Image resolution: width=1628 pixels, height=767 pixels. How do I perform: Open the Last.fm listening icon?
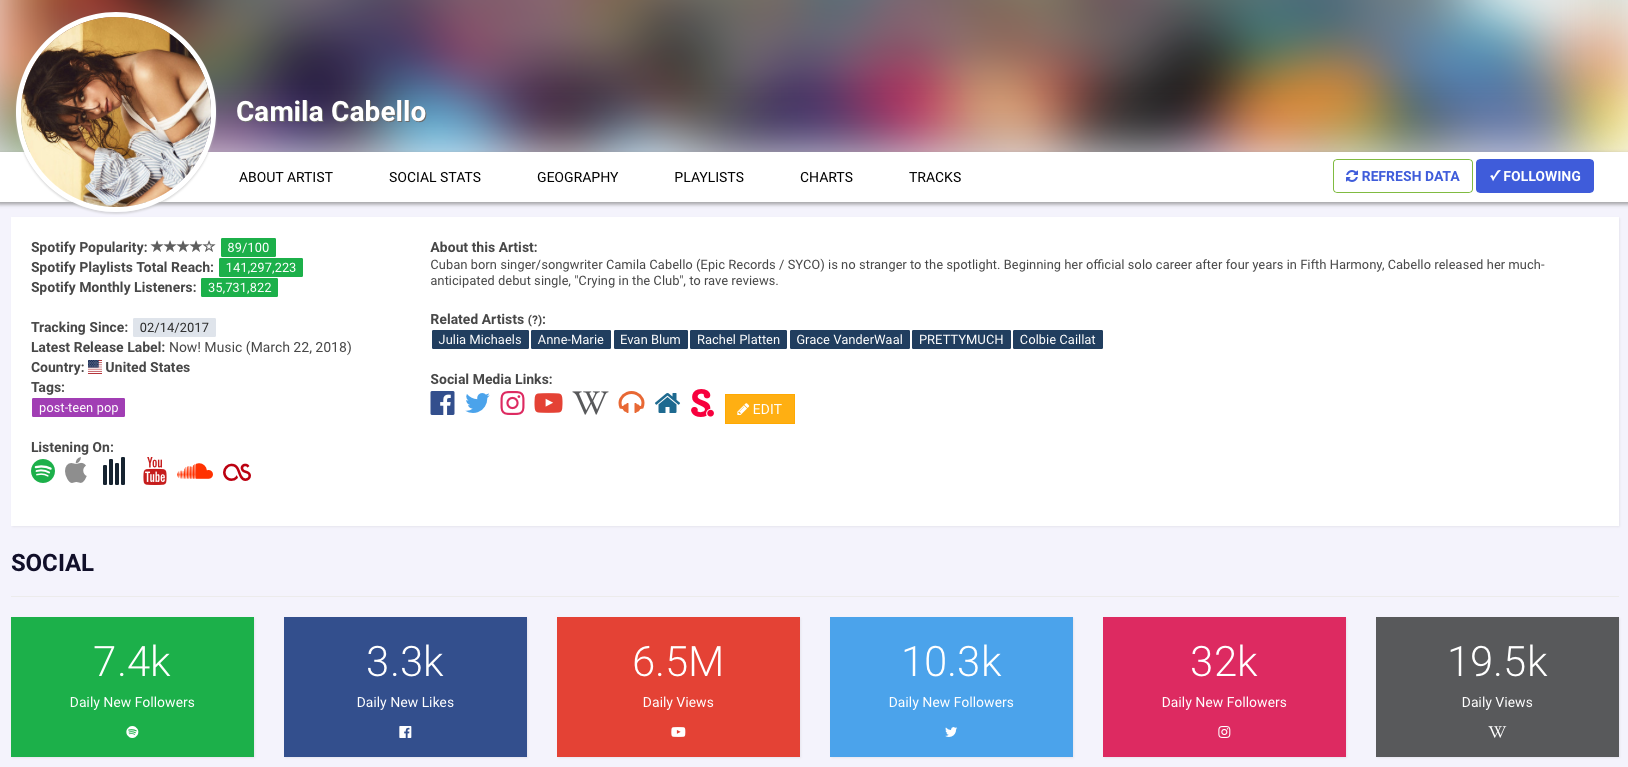237,472
